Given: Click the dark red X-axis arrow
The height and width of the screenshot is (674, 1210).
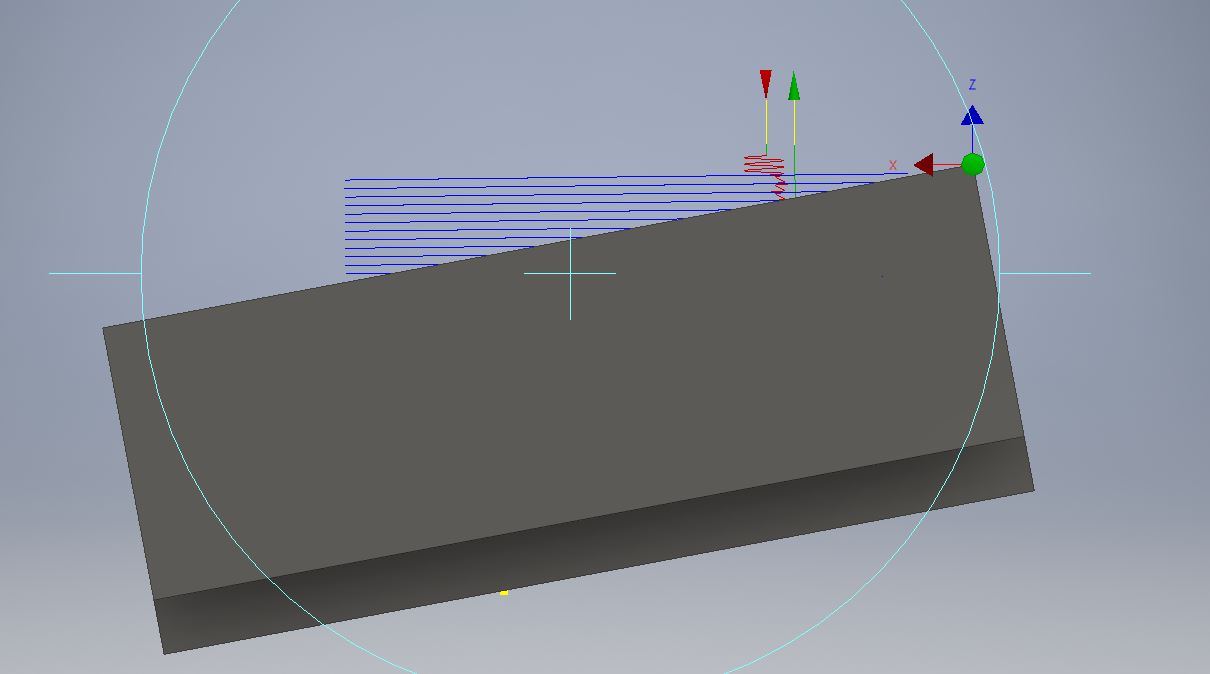Looking at the screenshot, I should (x=925, y=163).
